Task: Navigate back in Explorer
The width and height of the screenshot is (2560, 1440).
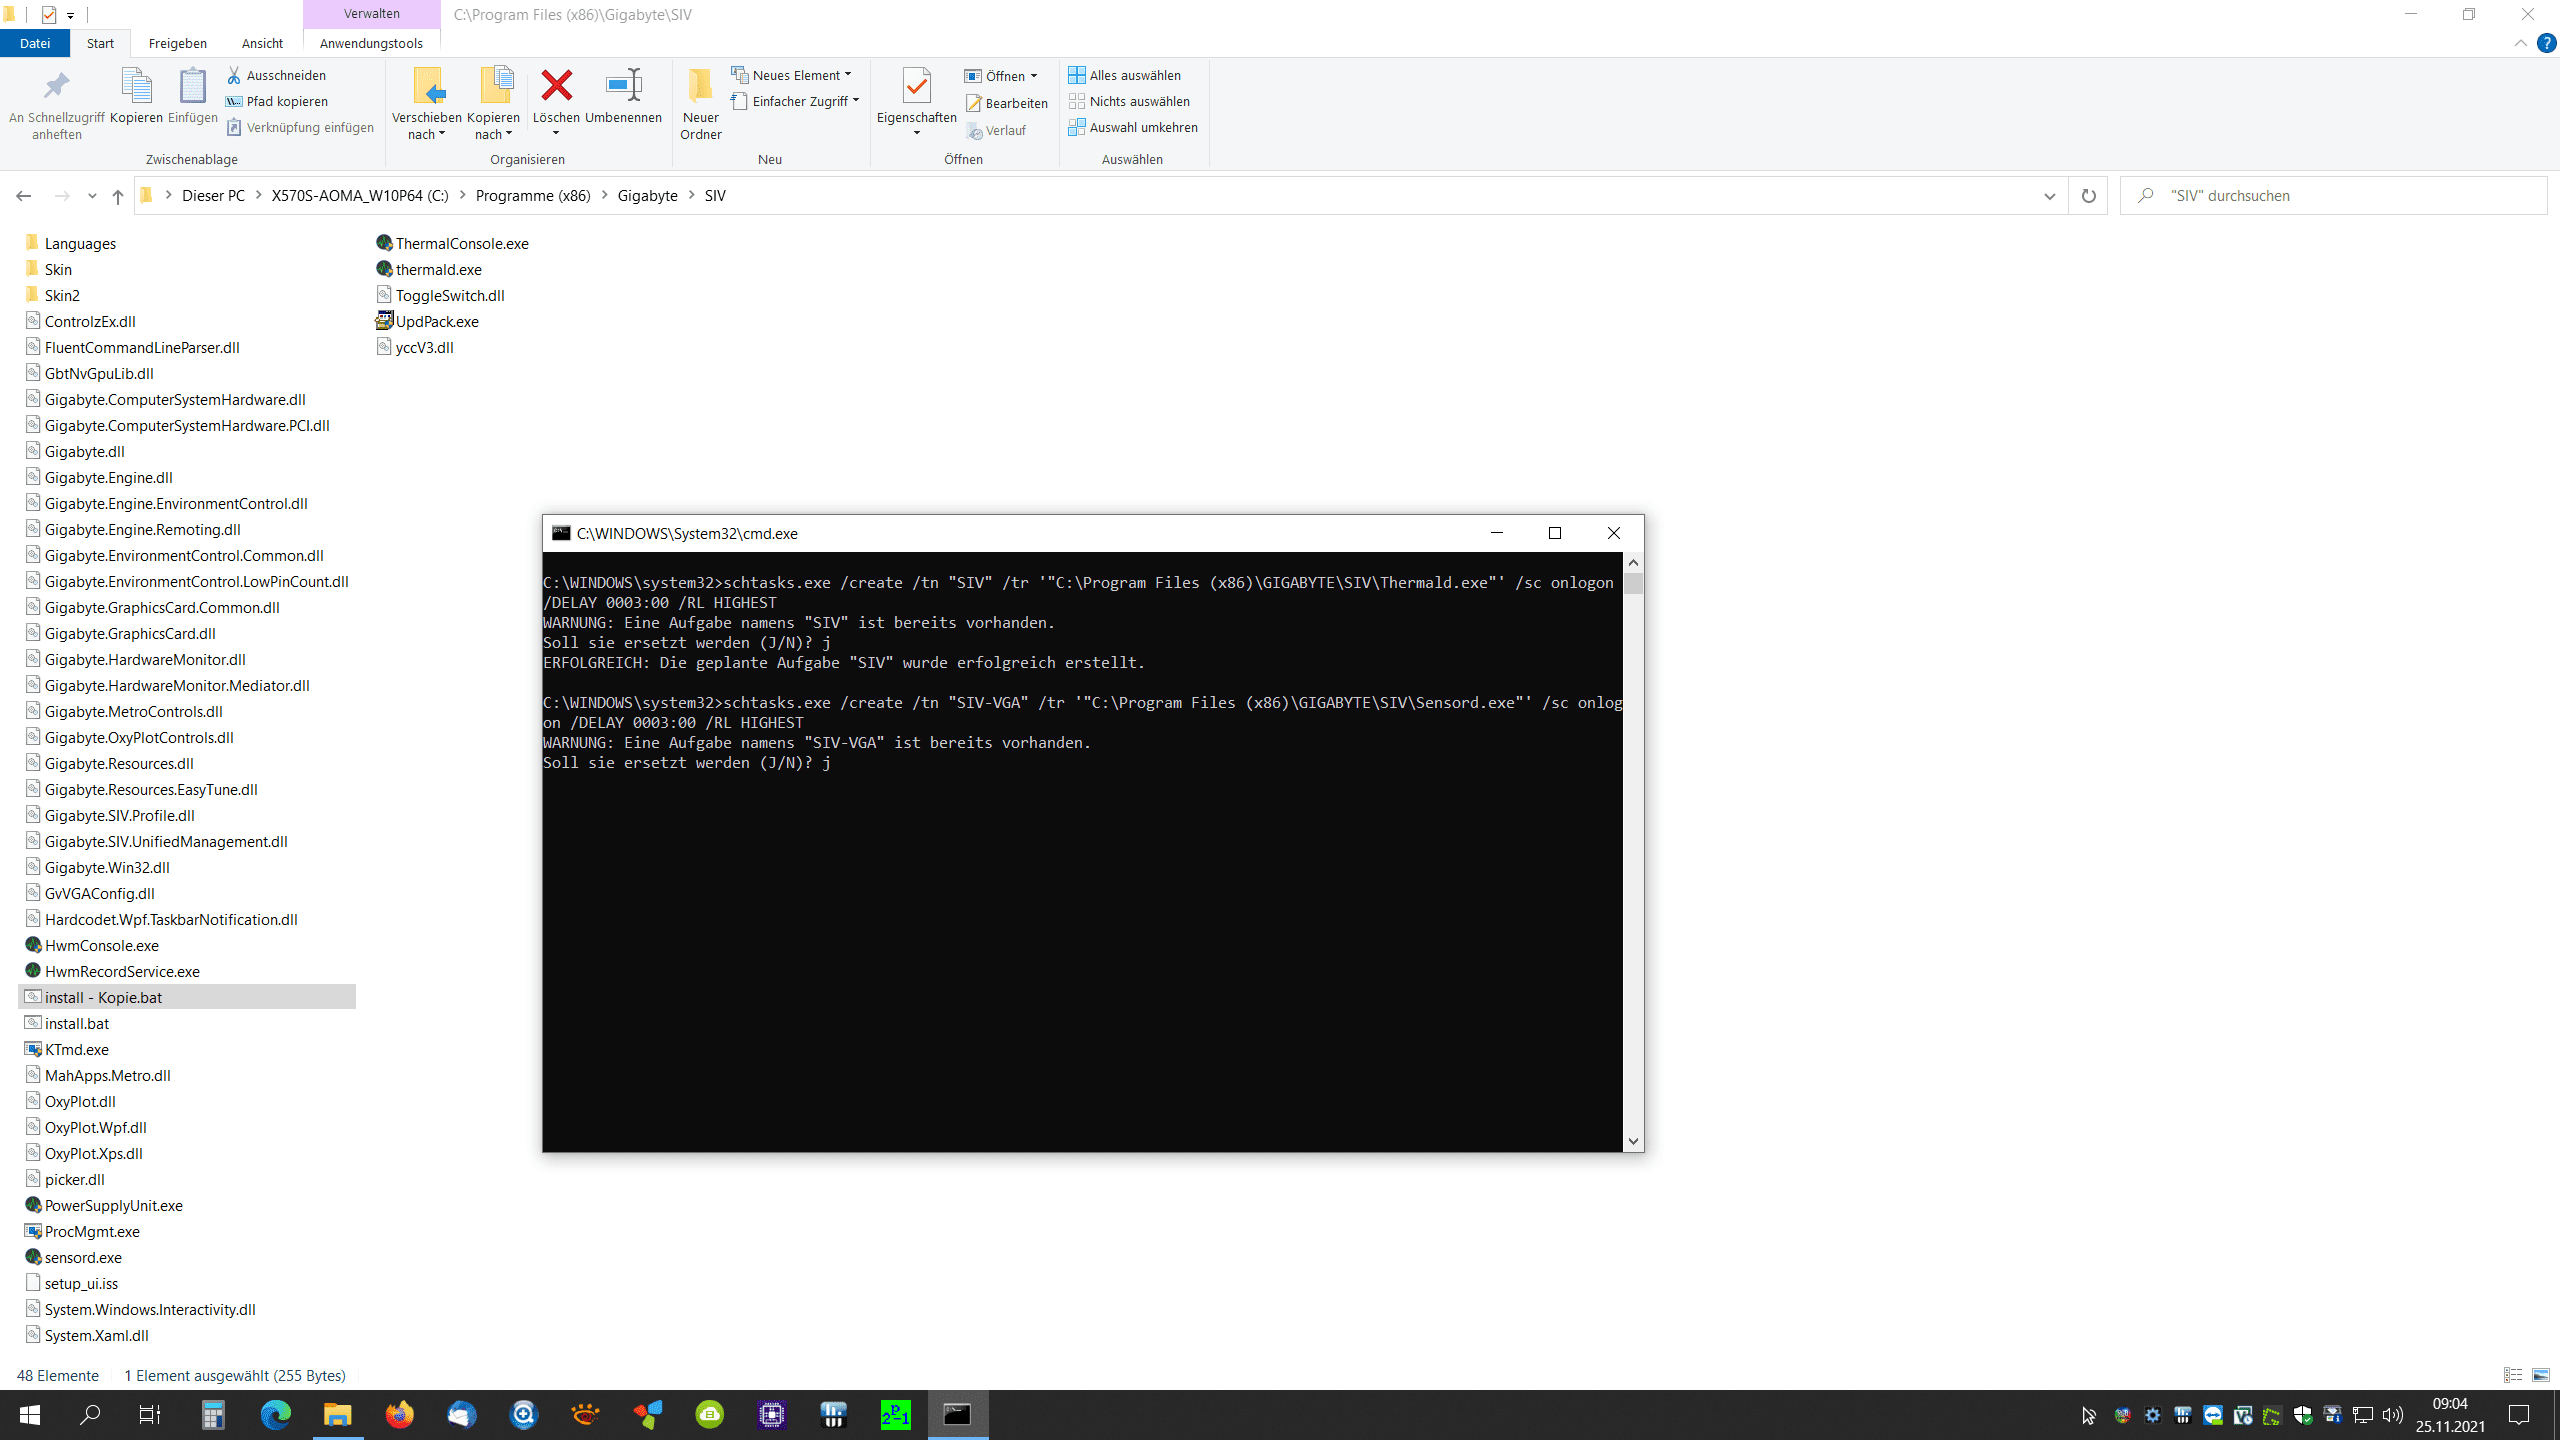Action: (24, 196)
